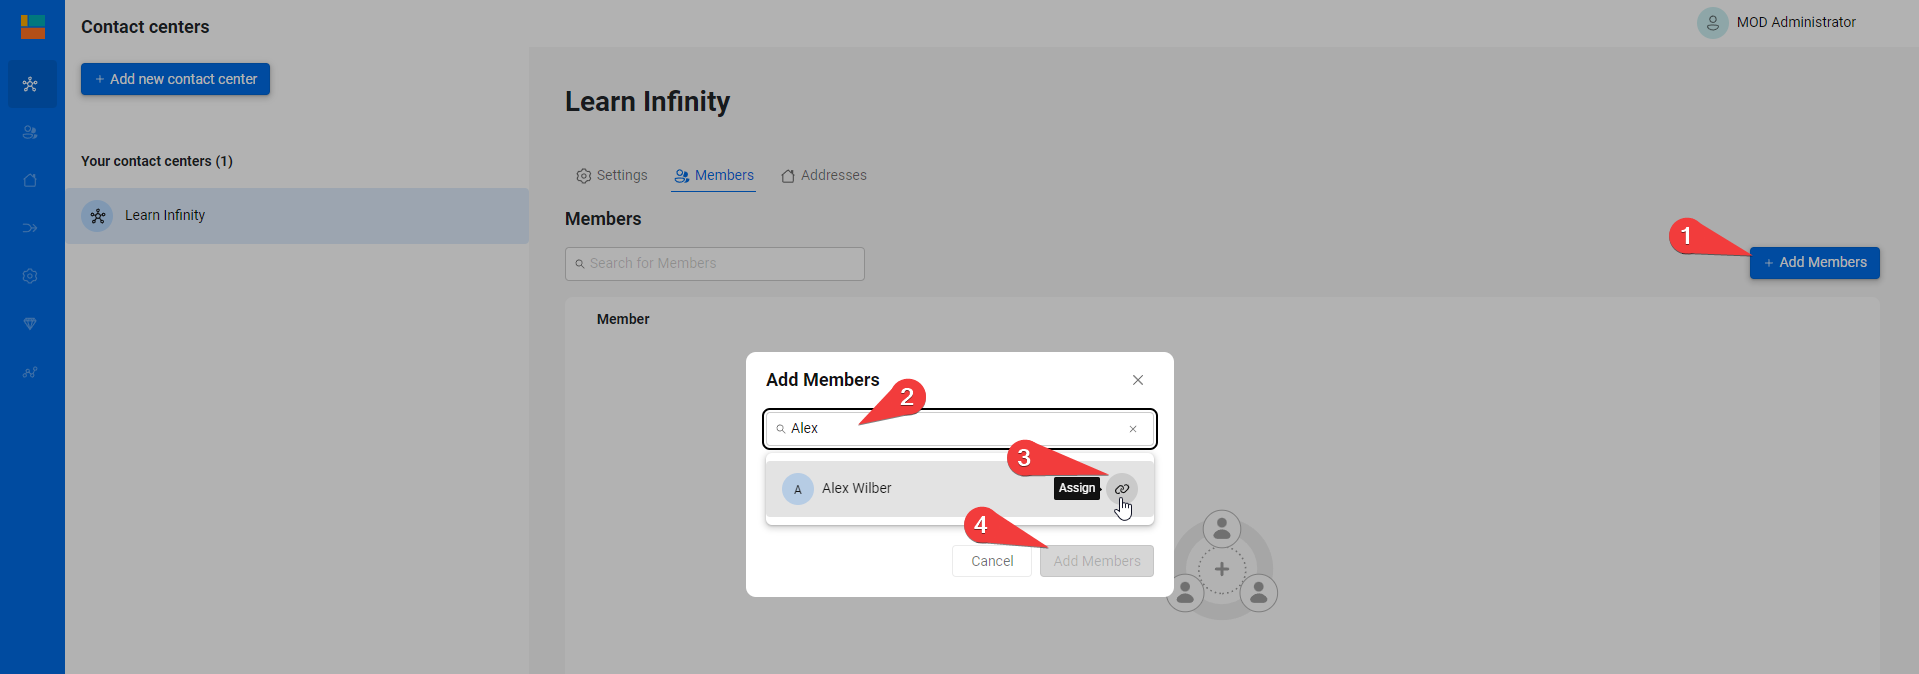1919x674 pixels.
Task: Click the Assign link icon for Alex Wilber
Action: pyautogui.click(x=1122, y=489)
